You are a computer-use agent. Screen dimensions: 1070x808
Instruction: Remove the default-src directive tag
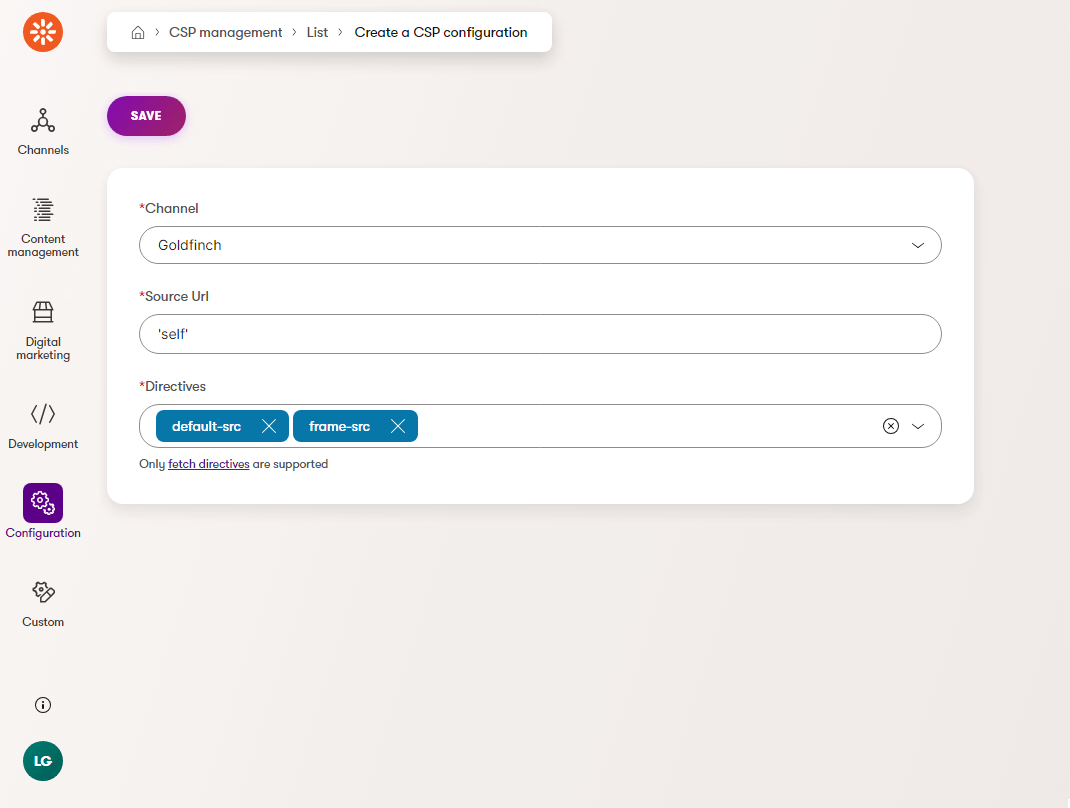tap(269, 426)
